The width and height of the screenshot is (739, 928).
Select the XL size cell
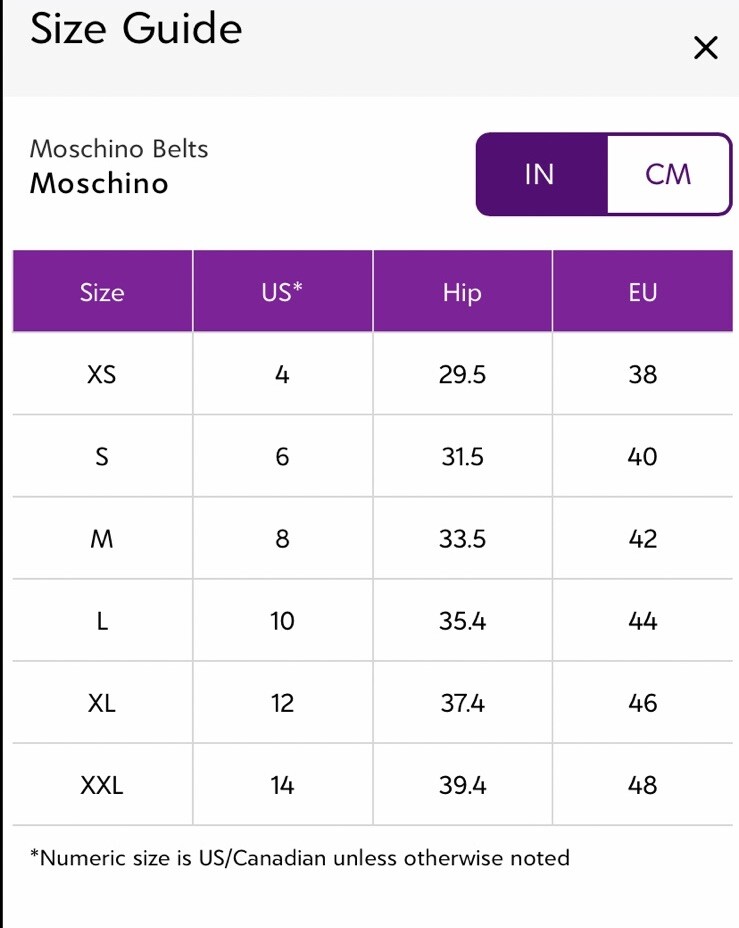tap(102, 703)
